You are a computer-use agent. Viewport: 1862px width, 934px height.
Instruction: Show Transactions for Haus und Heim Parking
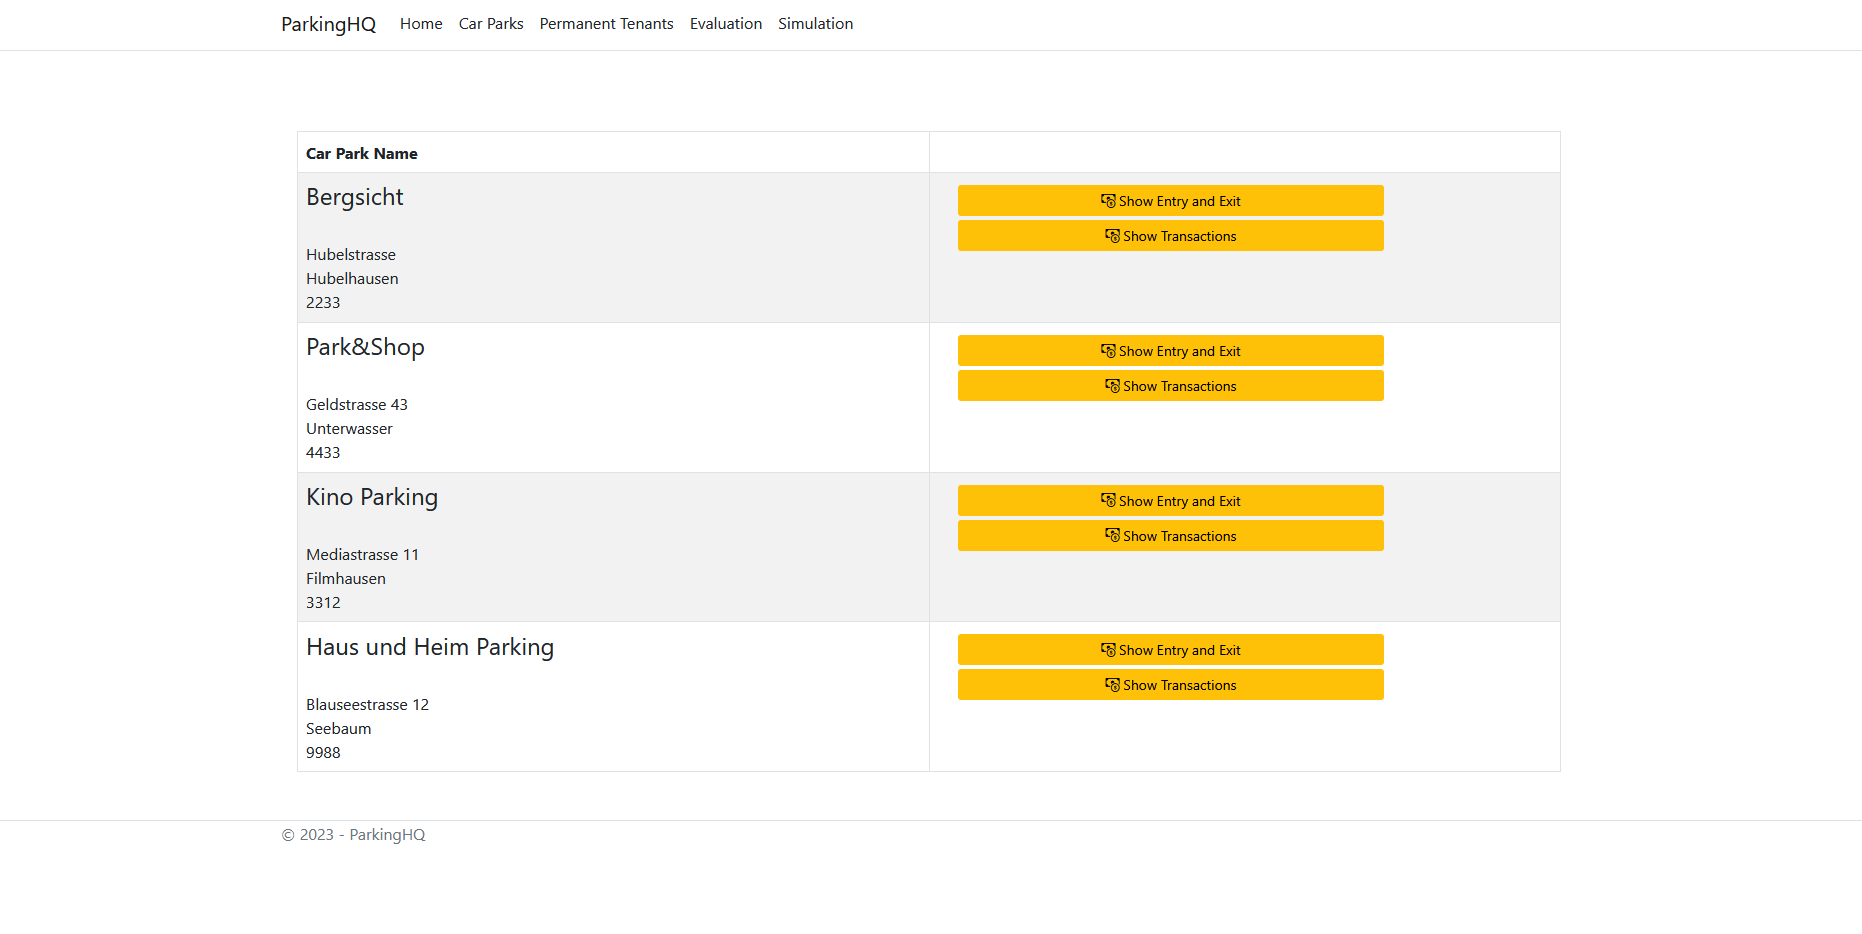[x=1171, y=685]
